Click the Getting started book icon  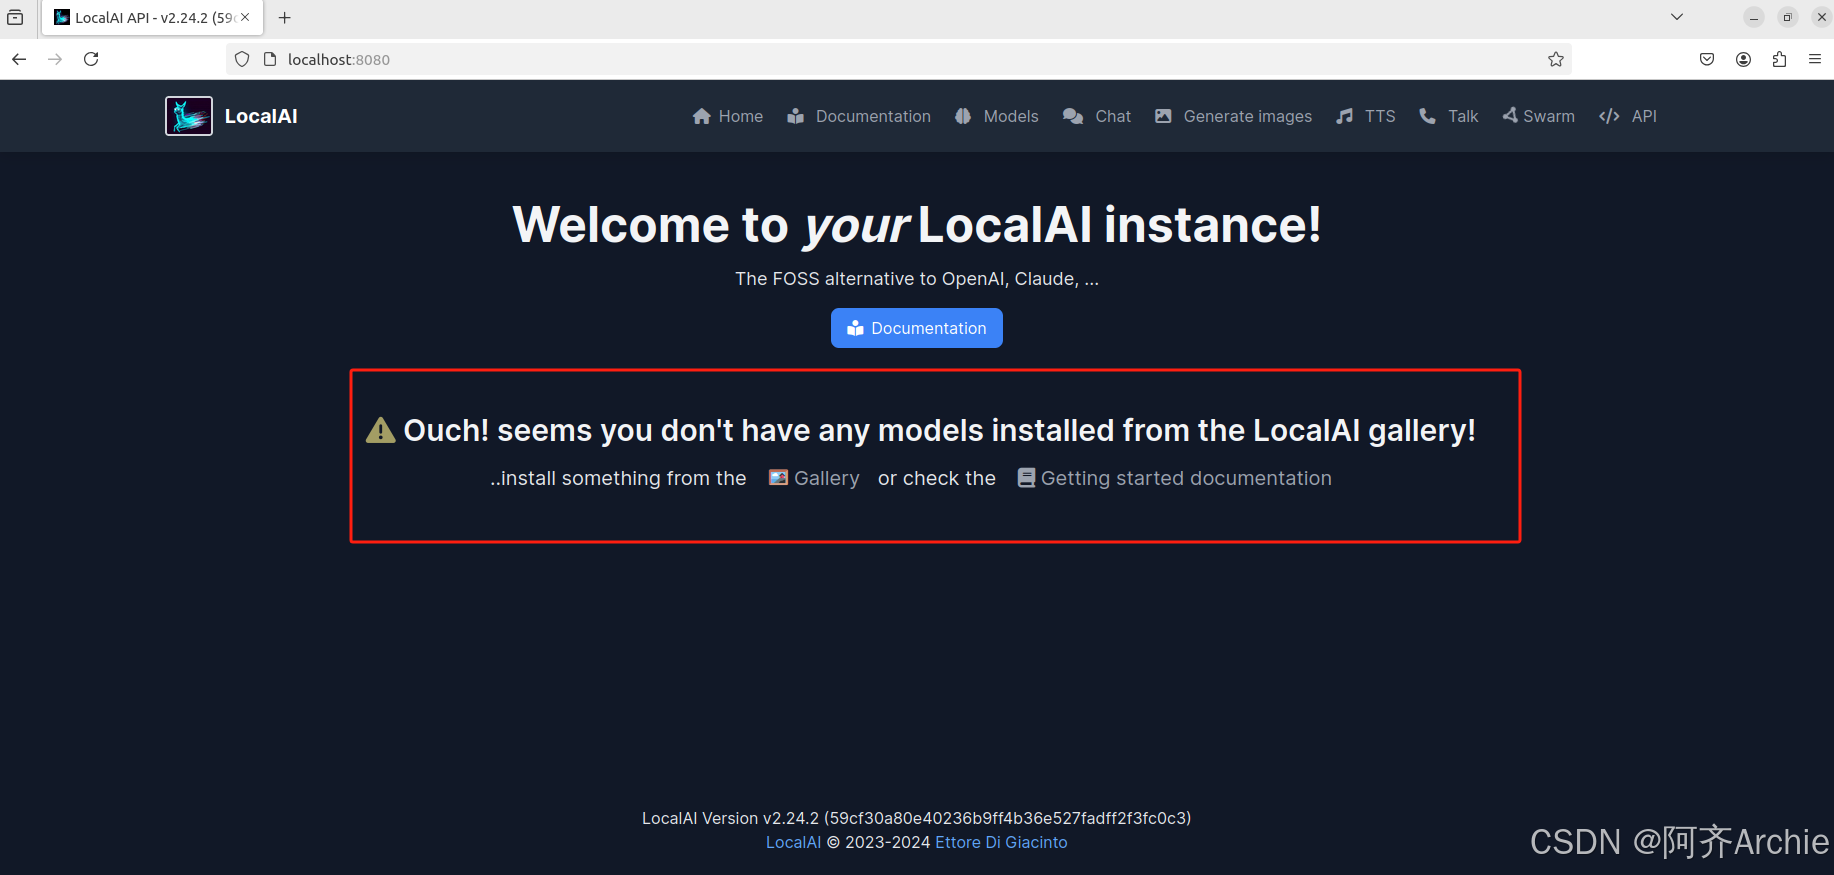(1026, 478)
